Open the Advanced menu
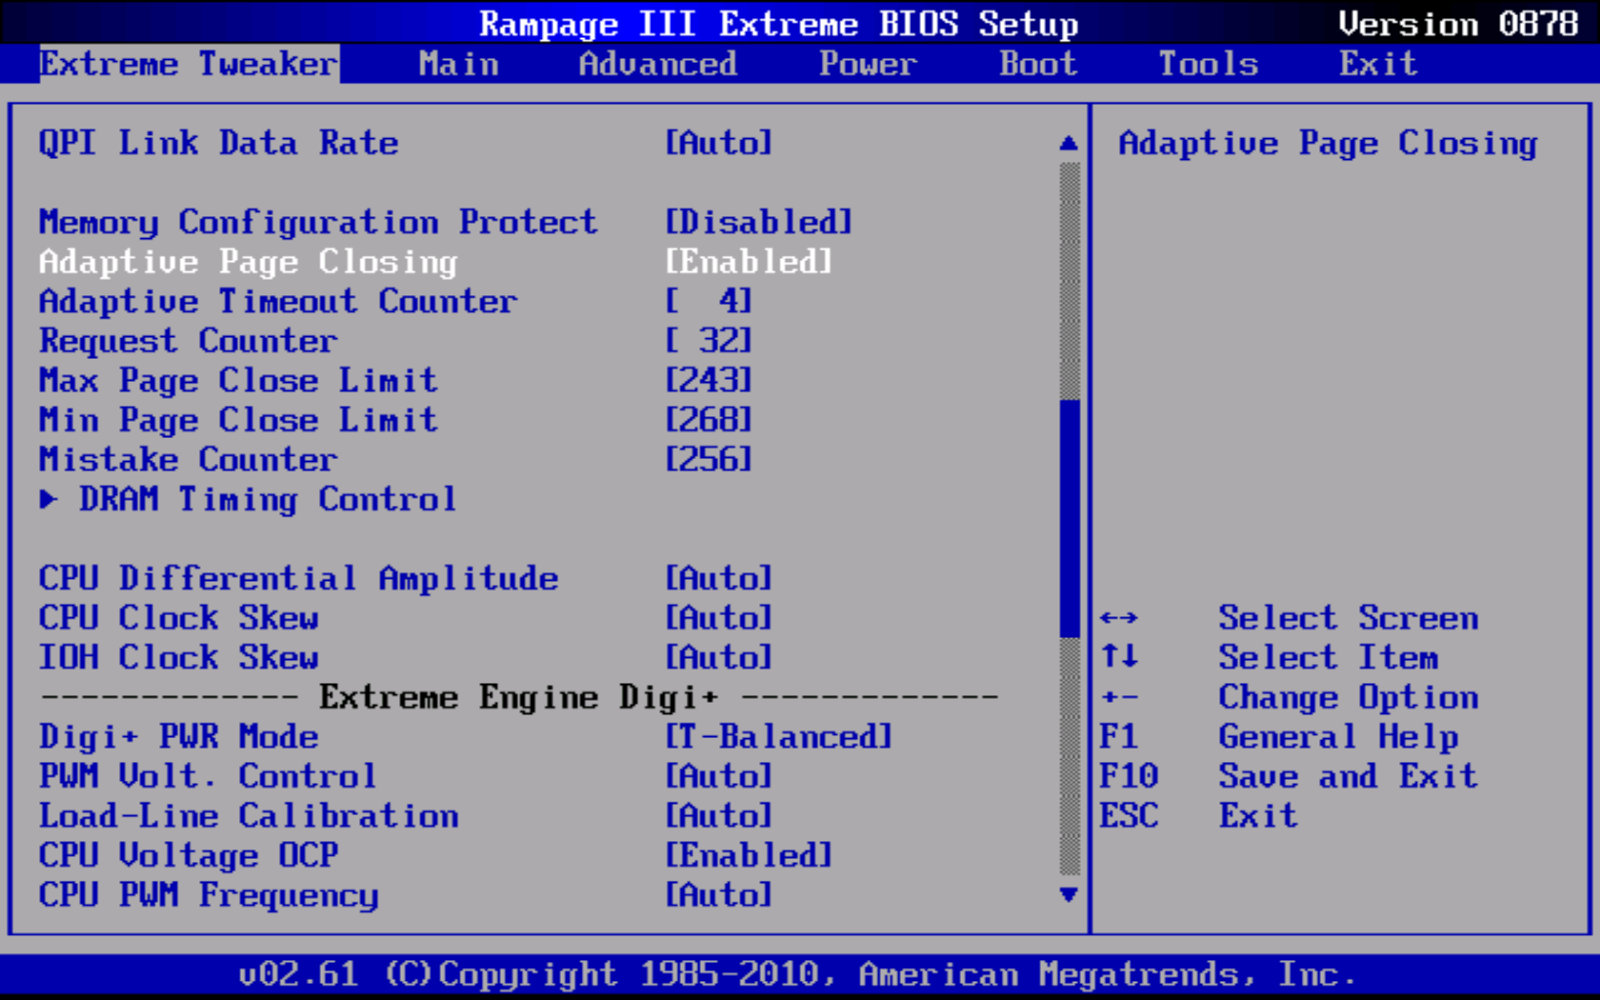The image size is (1600, 1000). (659, 63)
